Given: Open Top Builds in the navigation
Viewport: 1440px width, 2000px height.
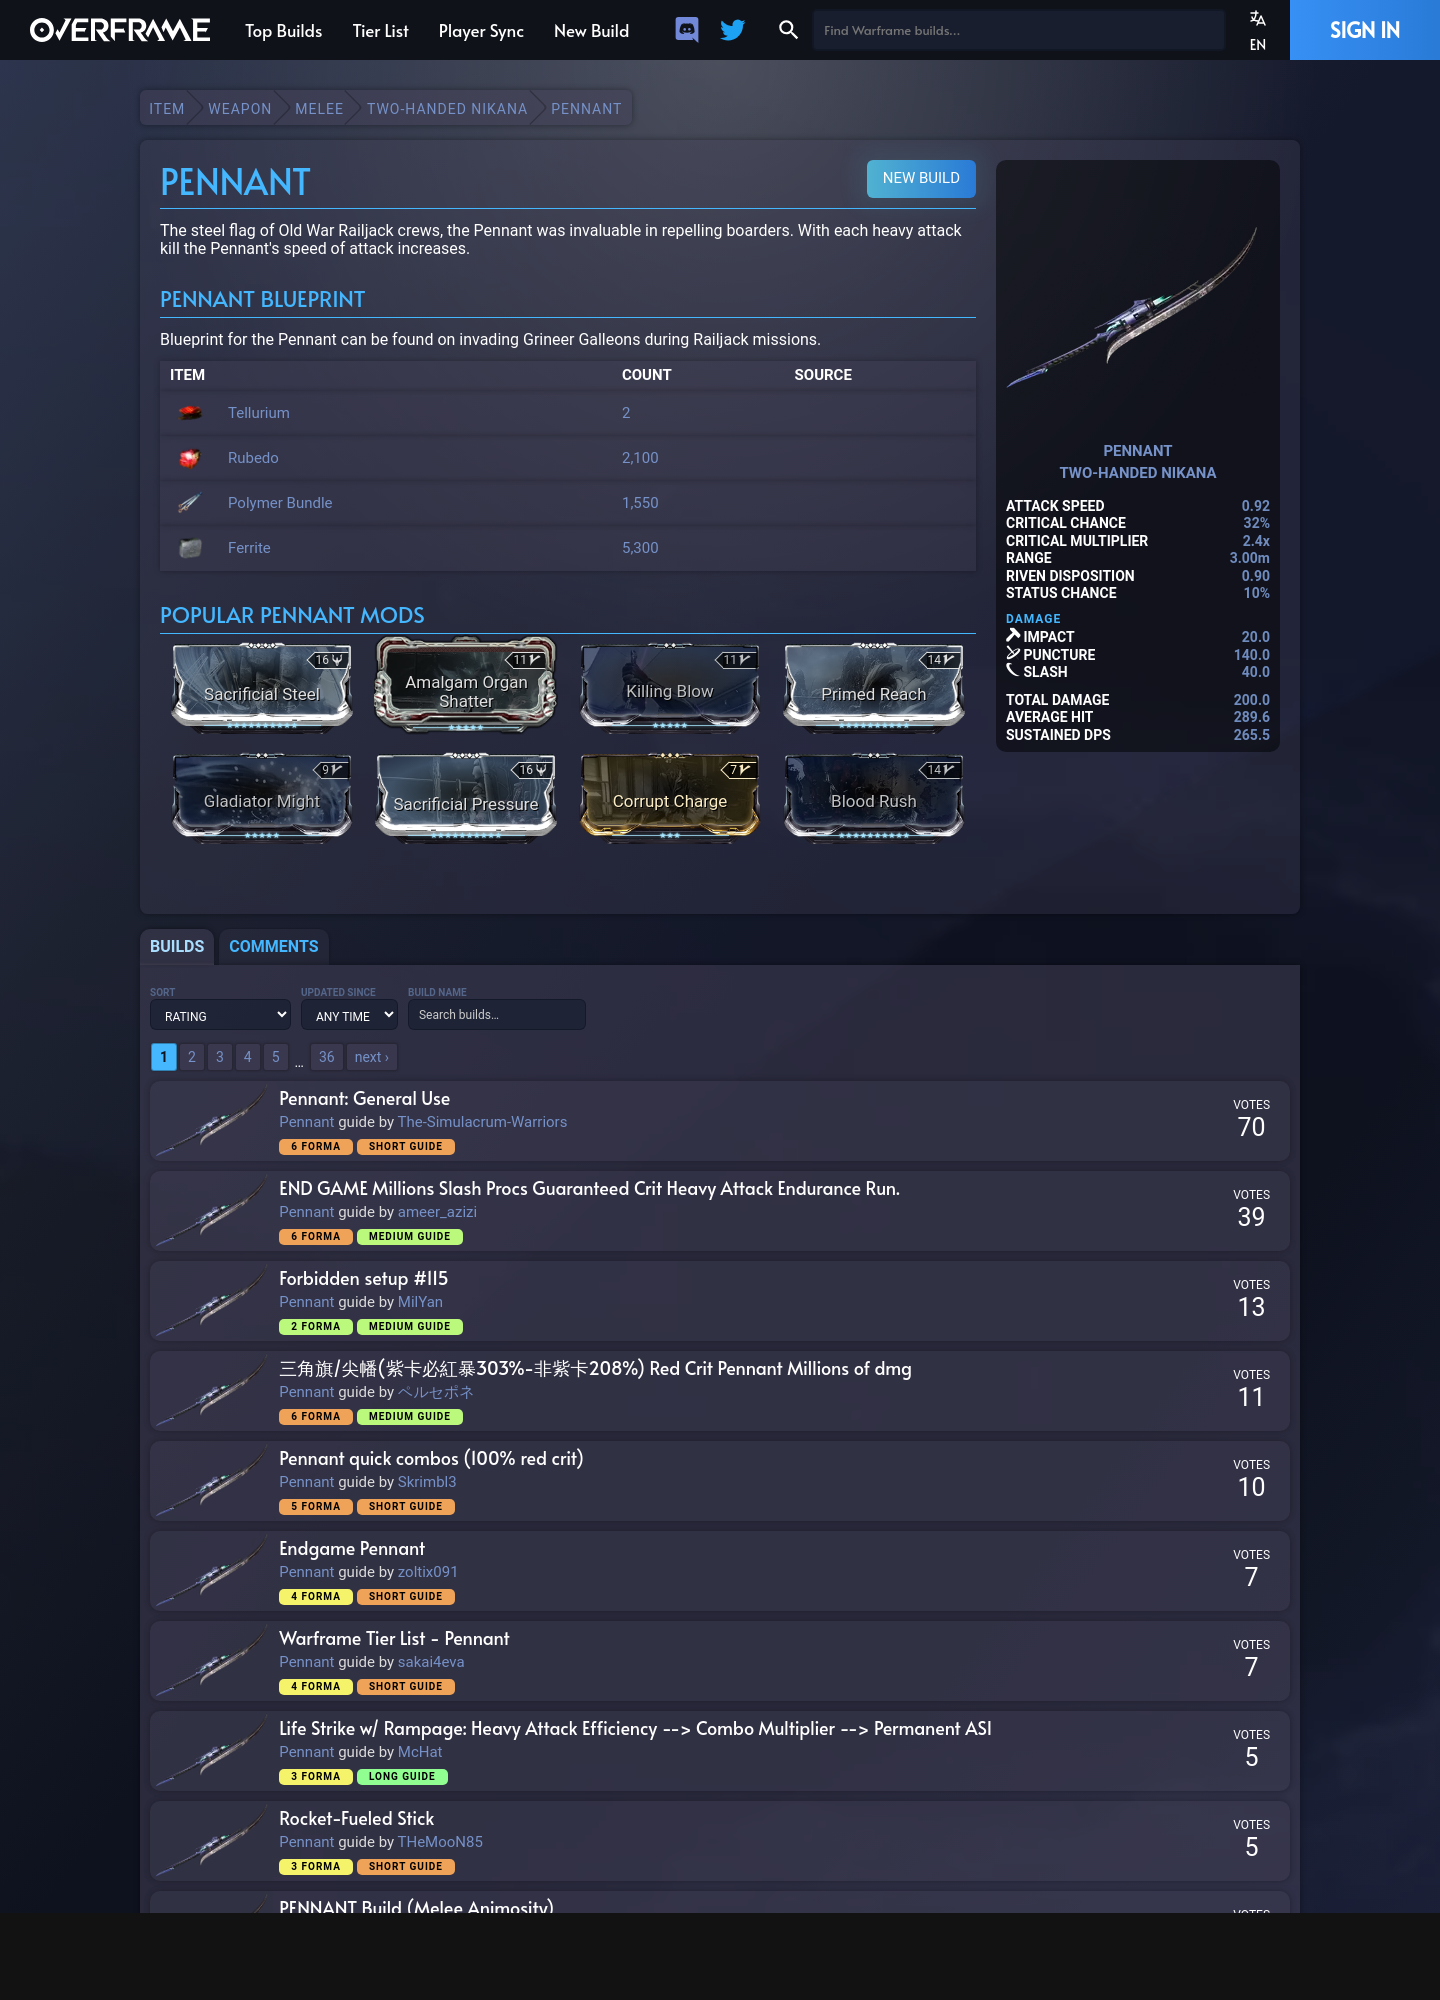Looking at the screenshot, I should (284, 31).
